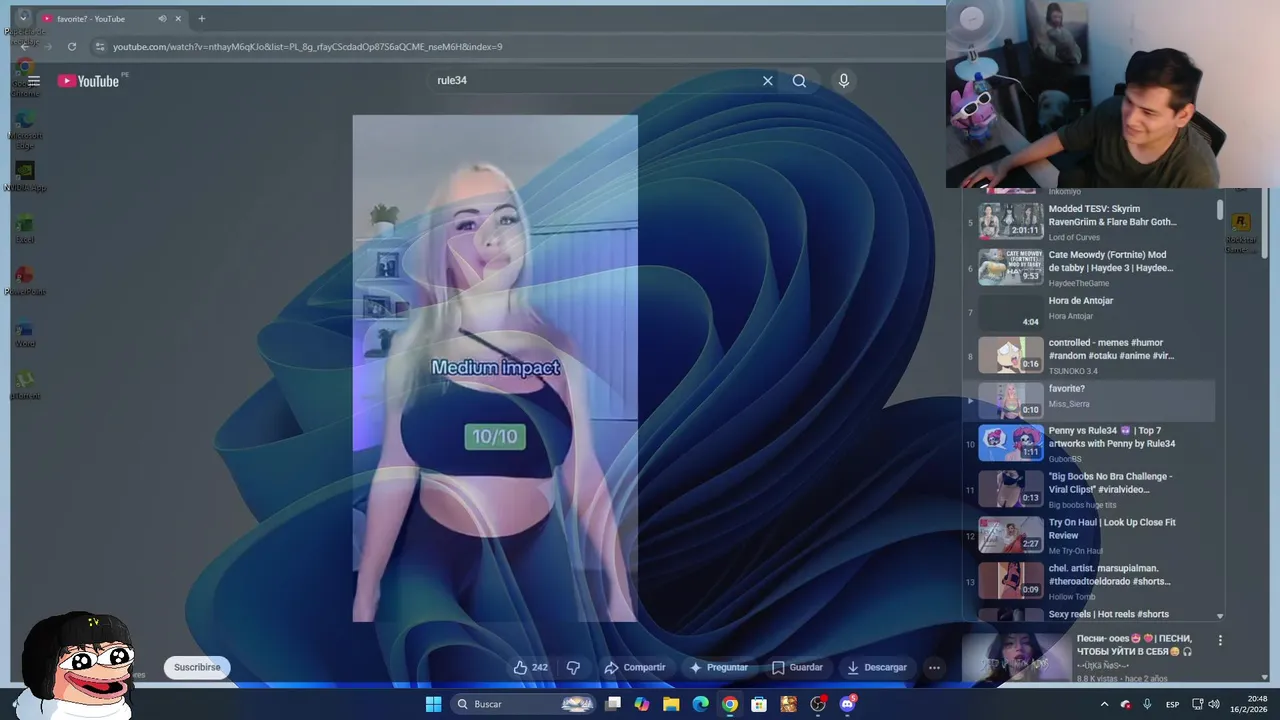Image resolution: width=1280 pixels, height=720 pixels.
Task: Open more actions ellipsis under the video
Action: [x=934, y=667]
